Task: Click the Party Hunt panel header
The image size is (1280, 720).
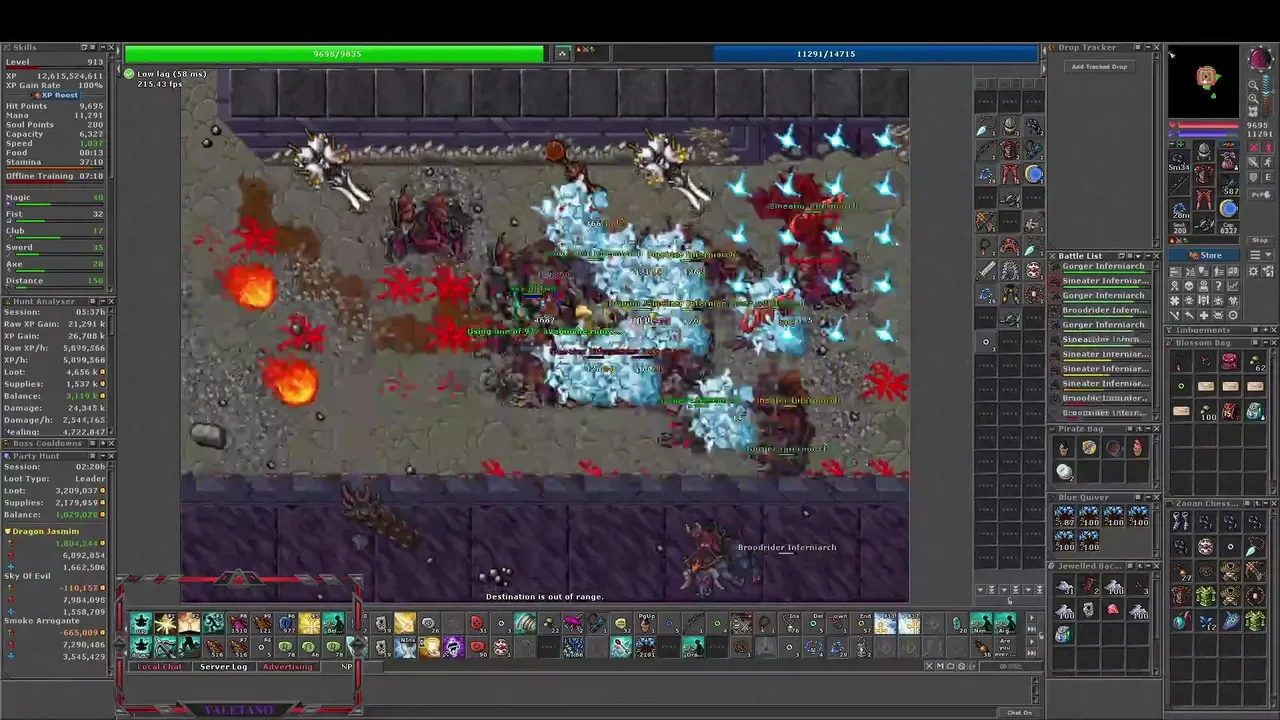Action: pos(60,455)
